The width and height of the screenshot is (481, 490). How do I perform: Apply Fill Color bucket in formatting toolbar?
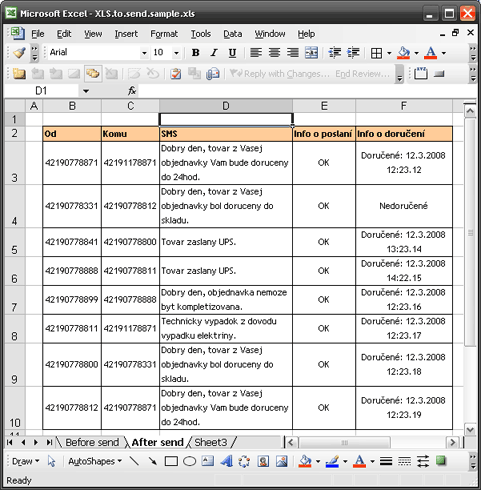click(x=404, y=53)
